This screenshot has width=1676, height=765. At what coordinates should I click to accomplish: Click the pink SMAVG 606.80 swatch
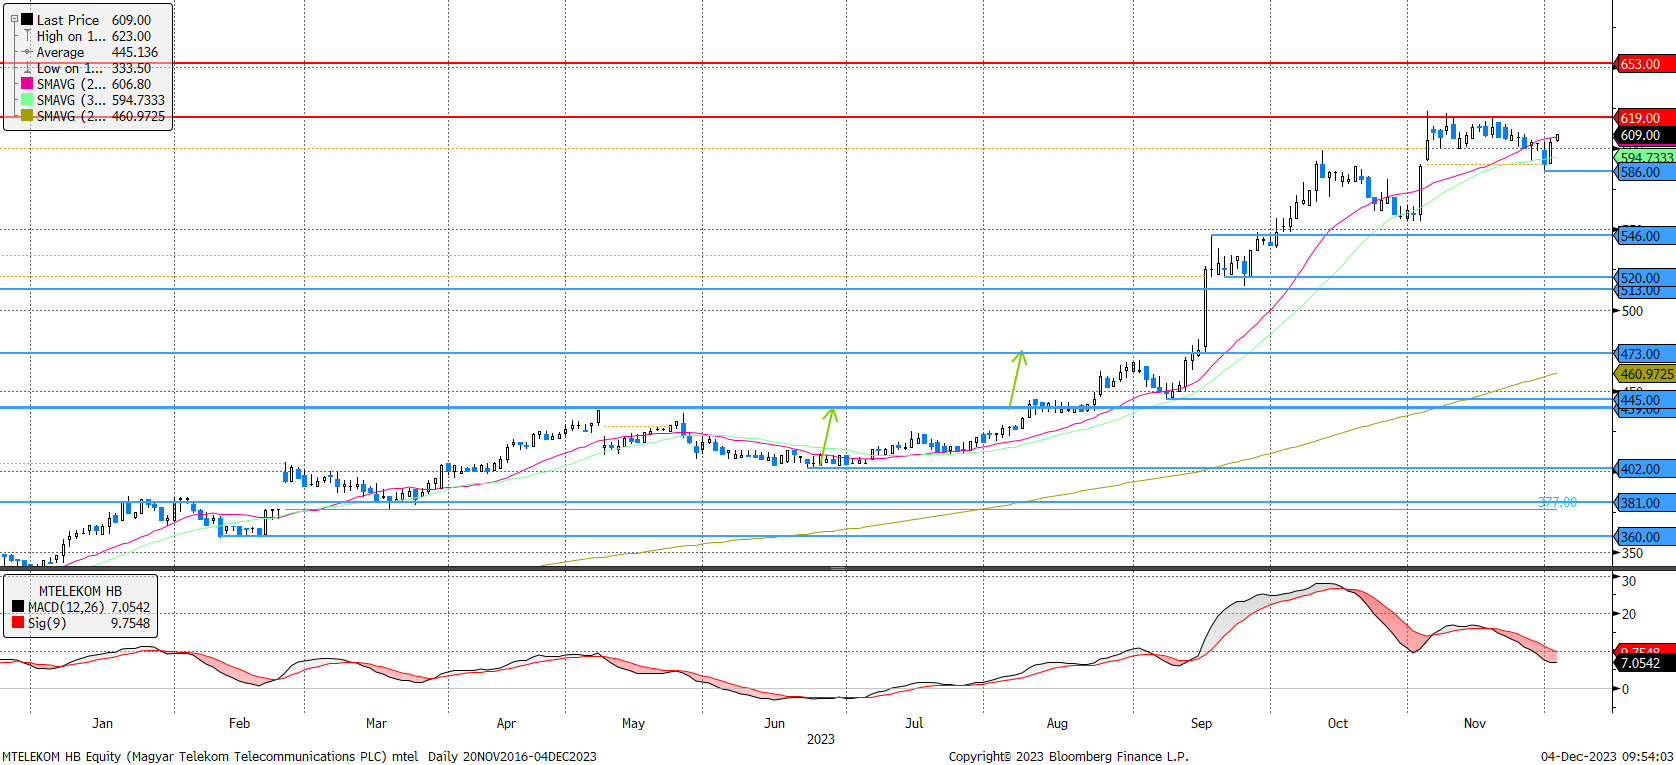point(27,84)
